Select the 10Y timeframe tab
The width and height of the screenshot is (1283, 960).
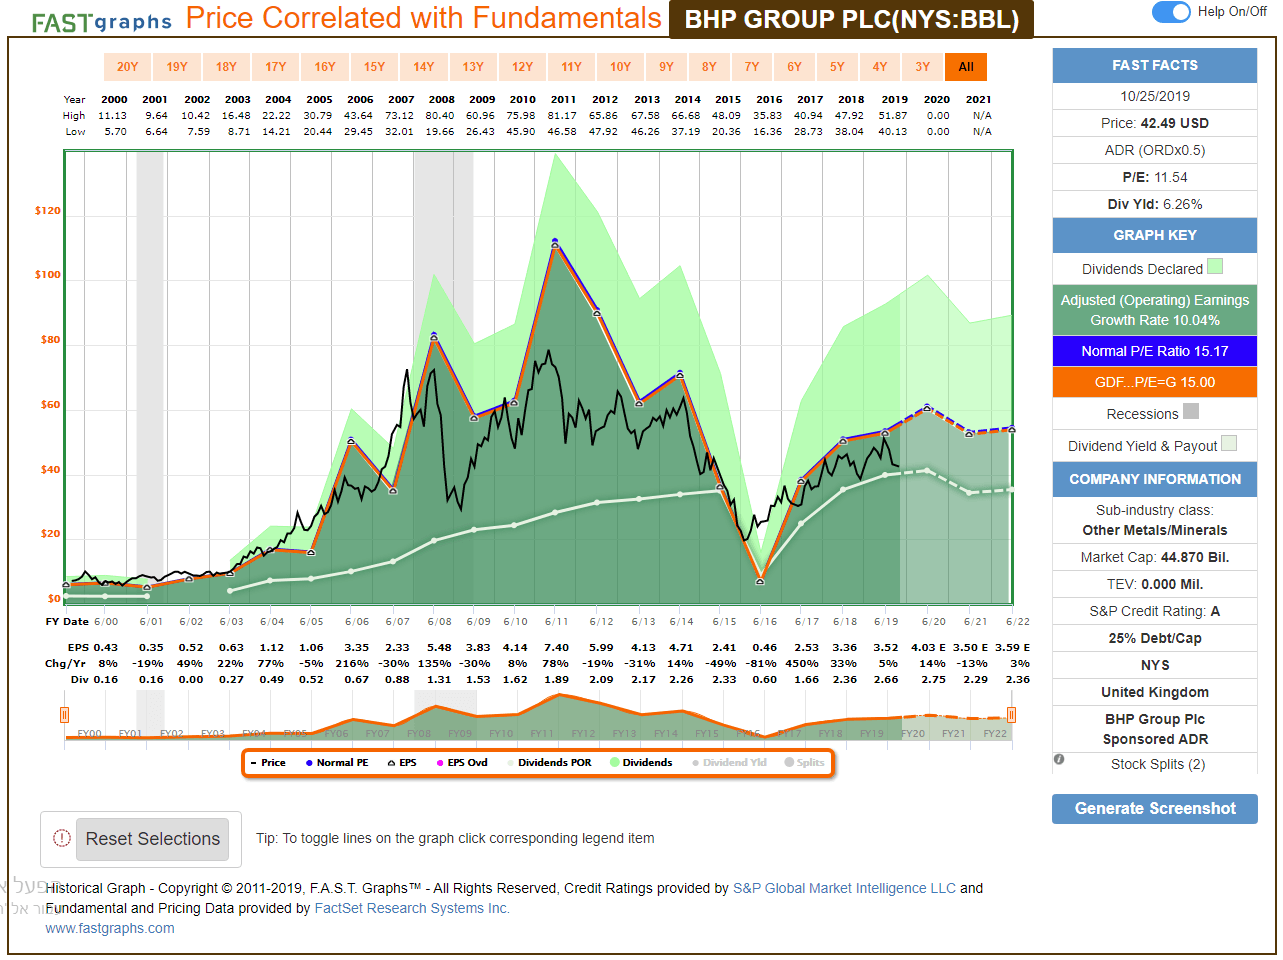pos(620,67)
